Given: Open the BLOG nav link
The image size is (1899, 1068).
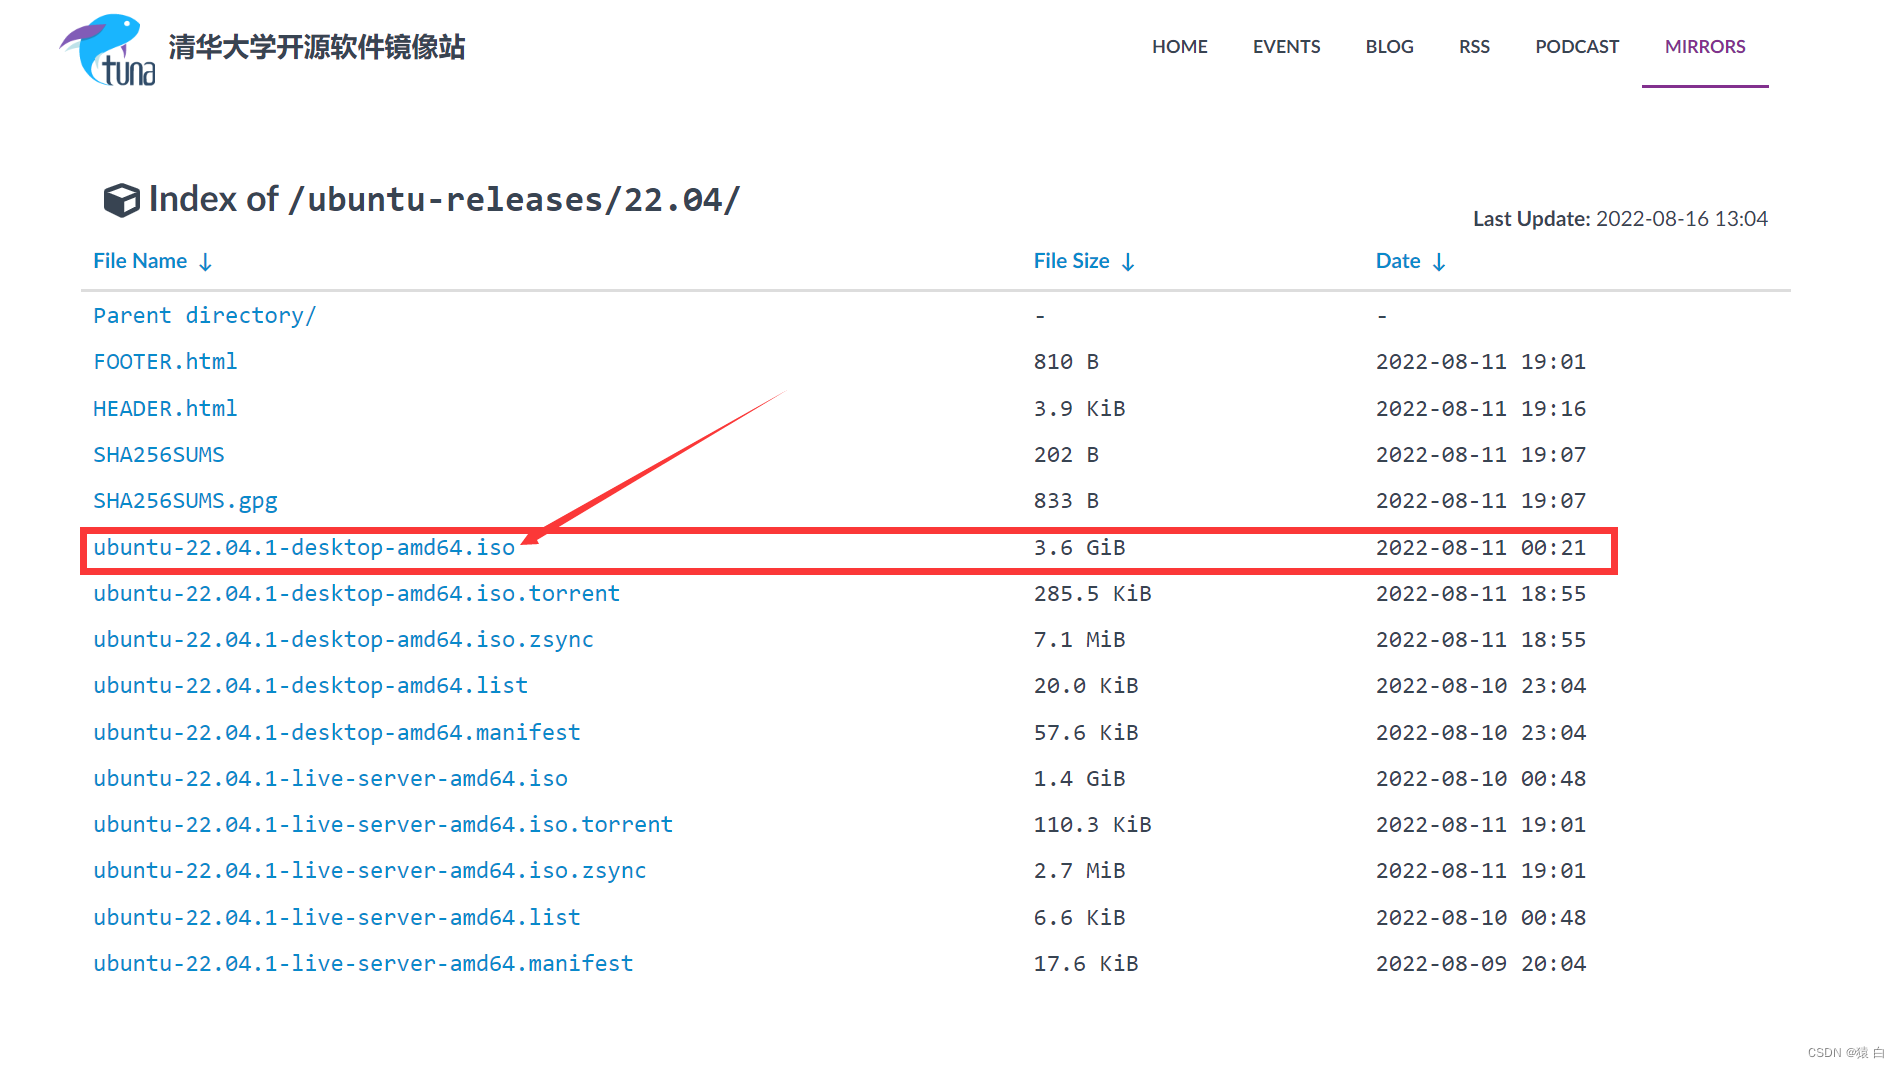Looking at the screenshot, I should [x=1389, y=47].
